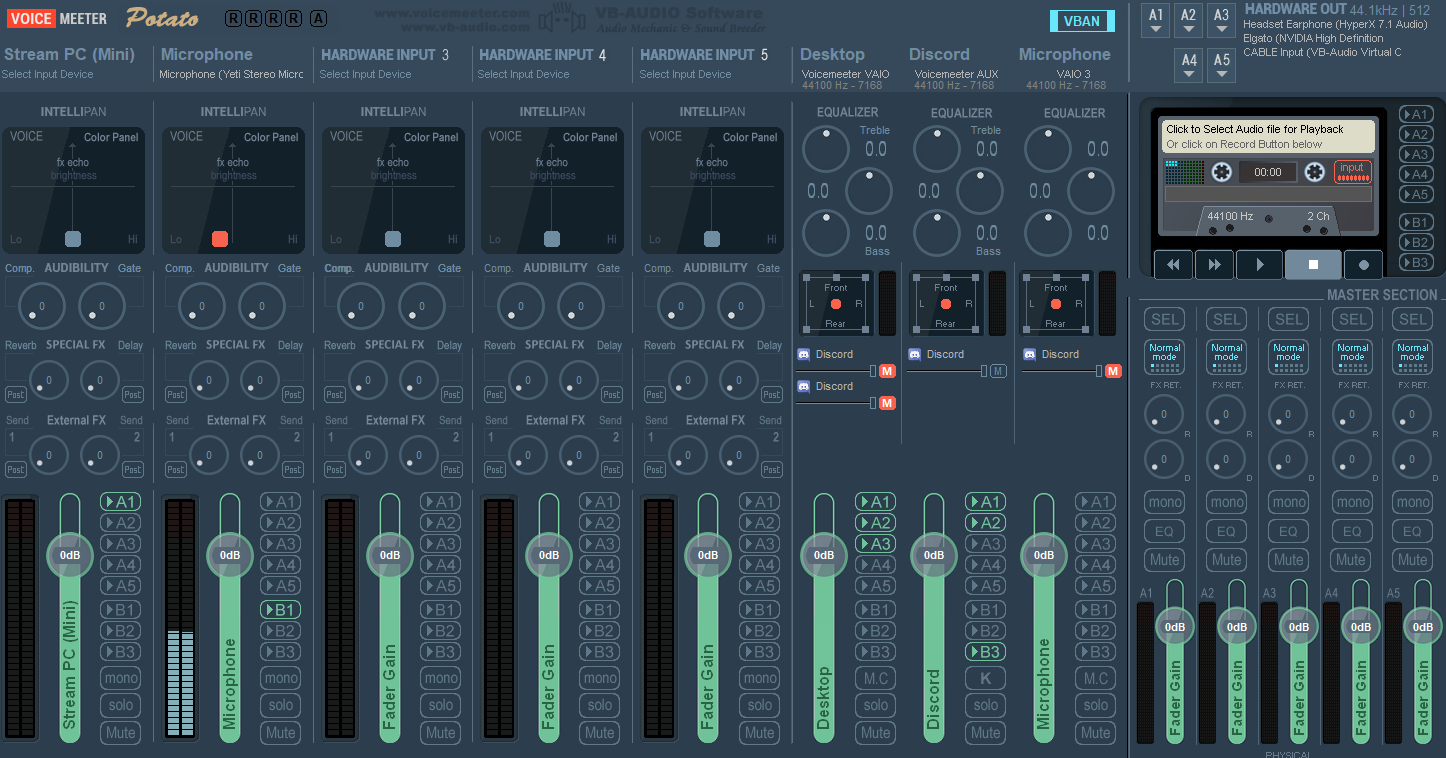
Task: Toggle B3 output on Discord strip
Action: click(985, 652)
